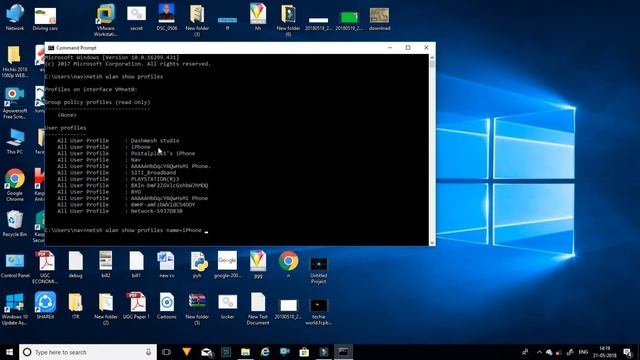Viewport: 640px width, 360px height.
Task: Open the This PC icon
Action: tap(15, 141)
